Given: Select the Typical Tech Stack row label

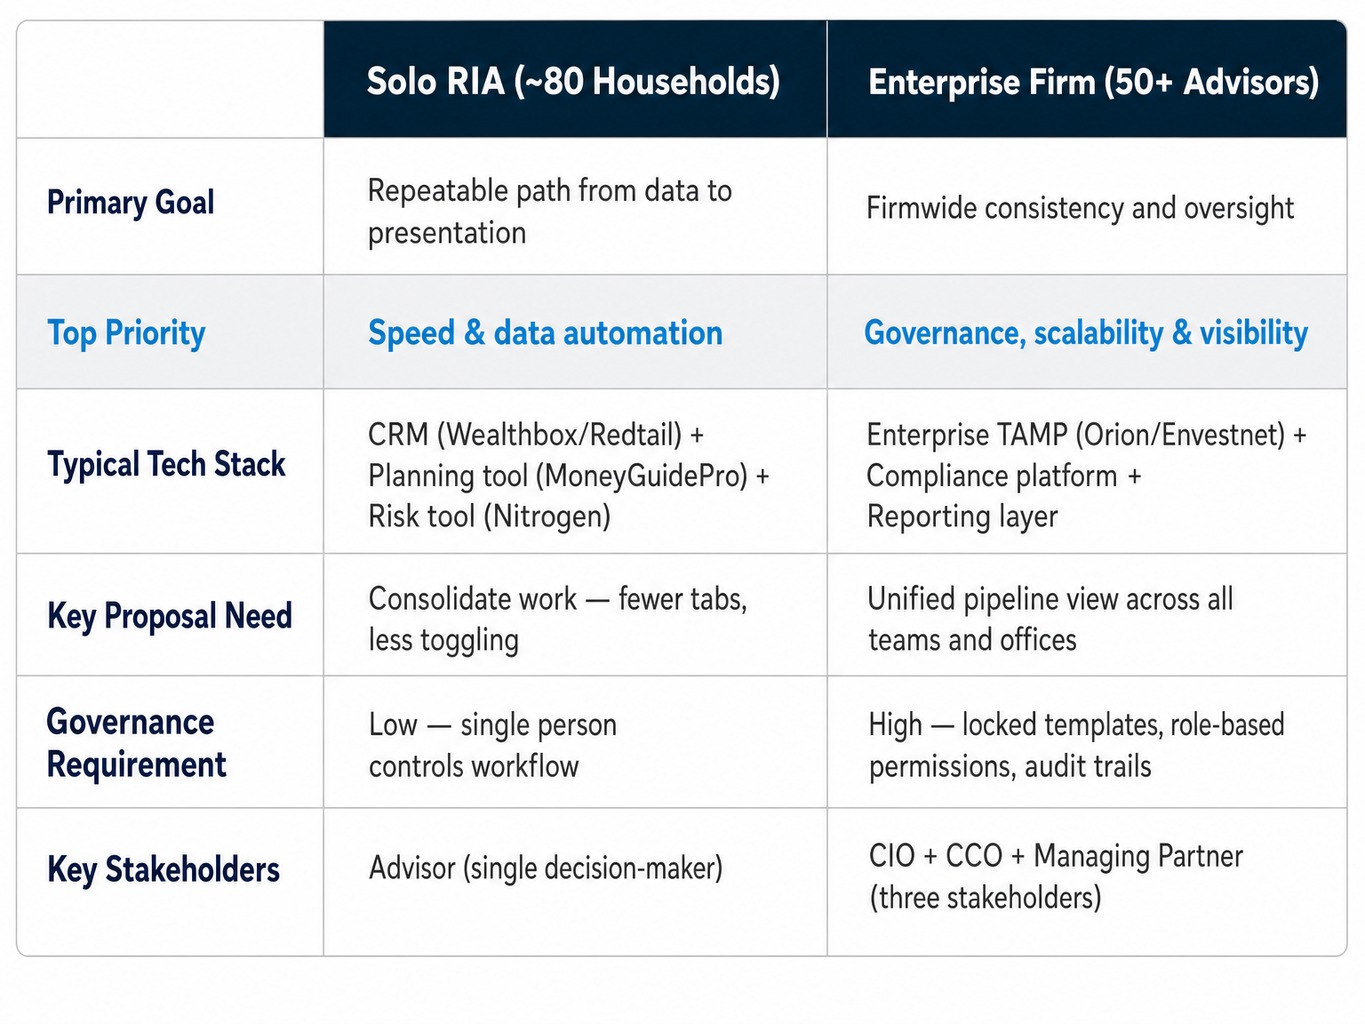Looking at the screenshot, I should (x=166, y=464).
